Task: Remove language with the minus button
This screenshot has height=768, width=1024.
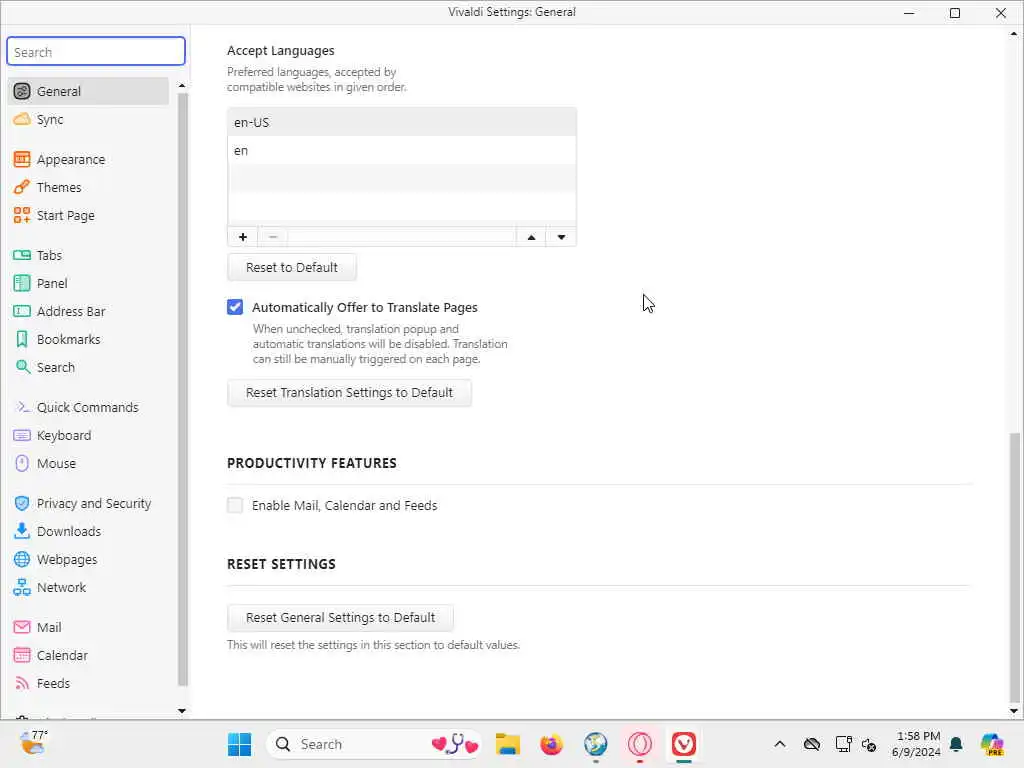Action: point(273,237)
